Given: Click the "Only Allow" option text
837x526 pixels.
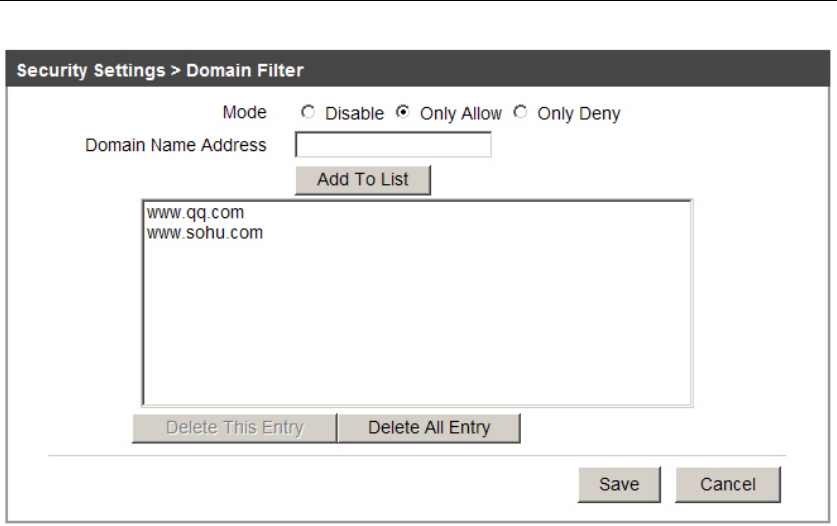Looking at the screenshot, I should click(461, 114).
